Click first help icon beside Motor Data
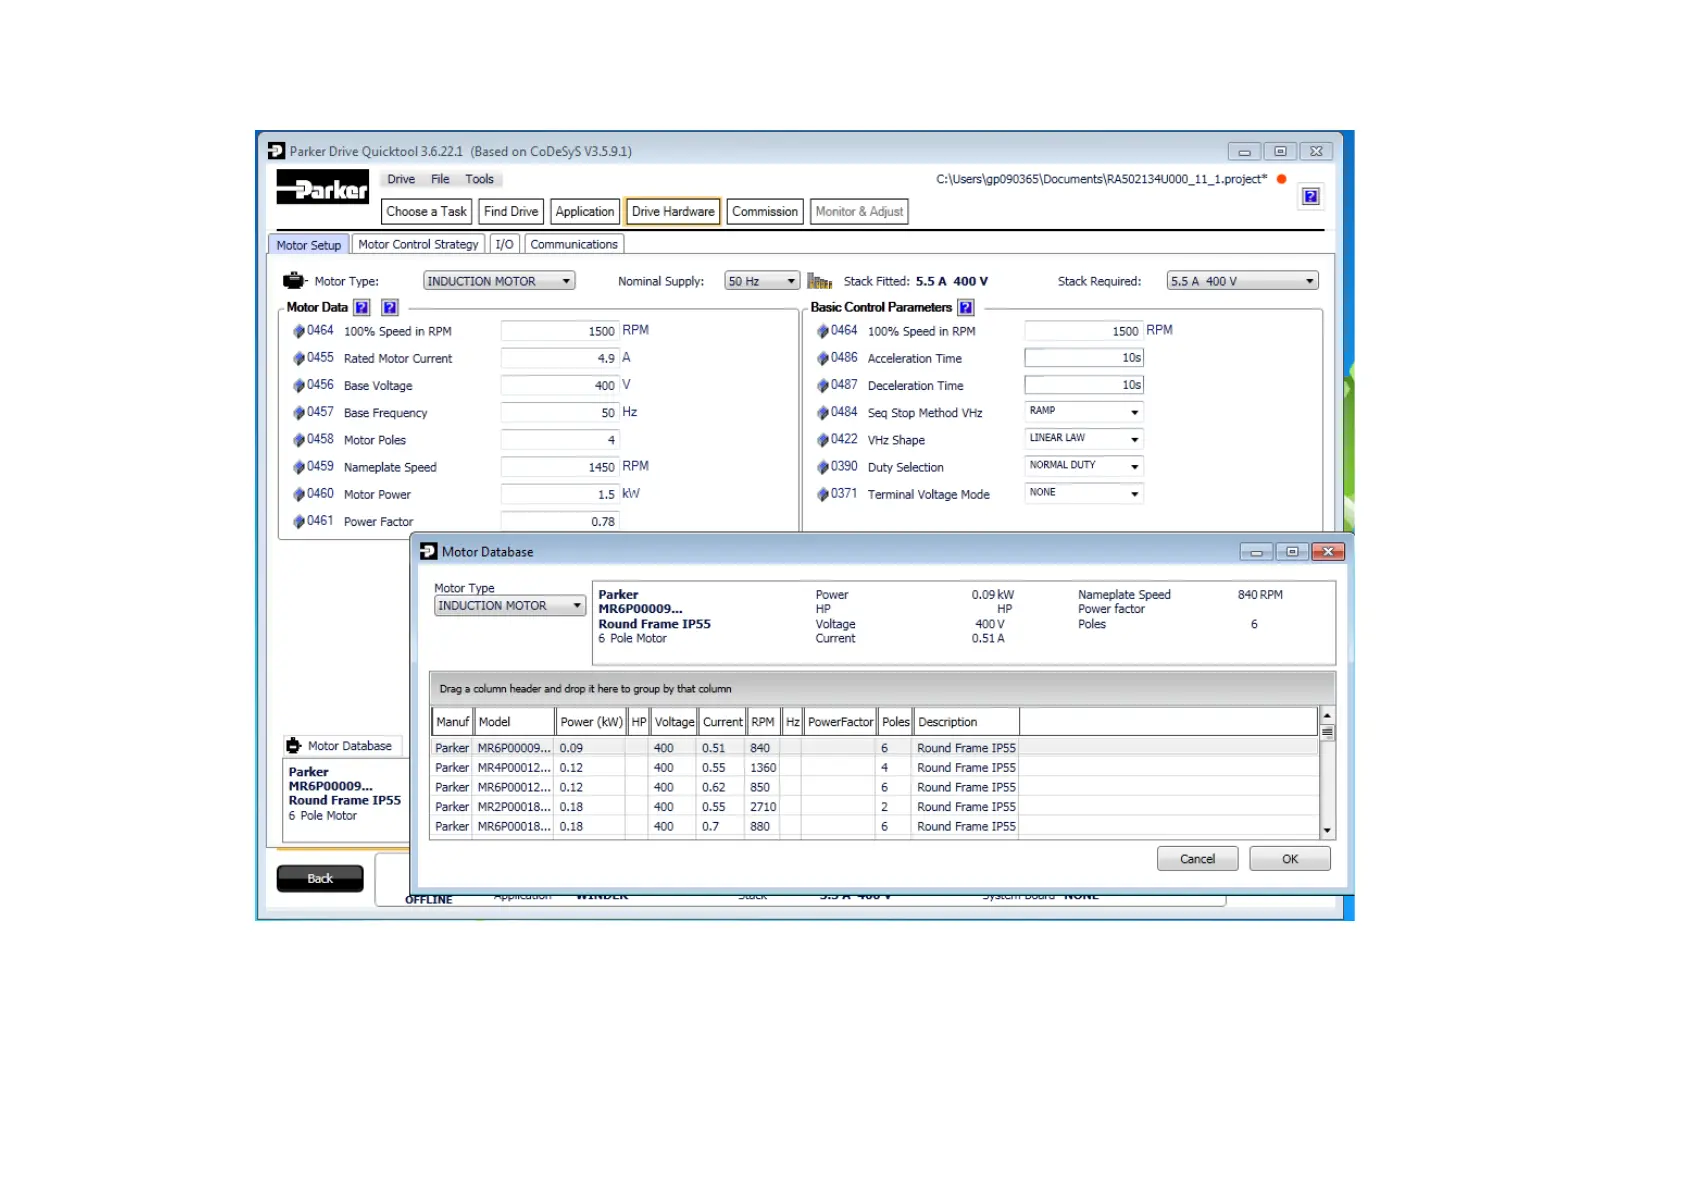Viewport: 1684px width, 1191px height. point(362,308)
